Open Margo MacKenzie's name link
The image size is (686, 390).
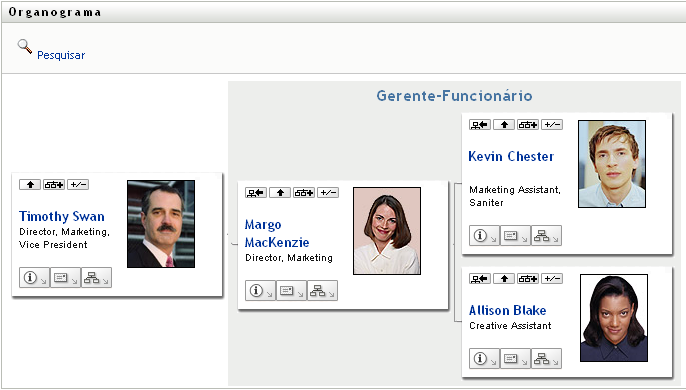pos(277,233)
